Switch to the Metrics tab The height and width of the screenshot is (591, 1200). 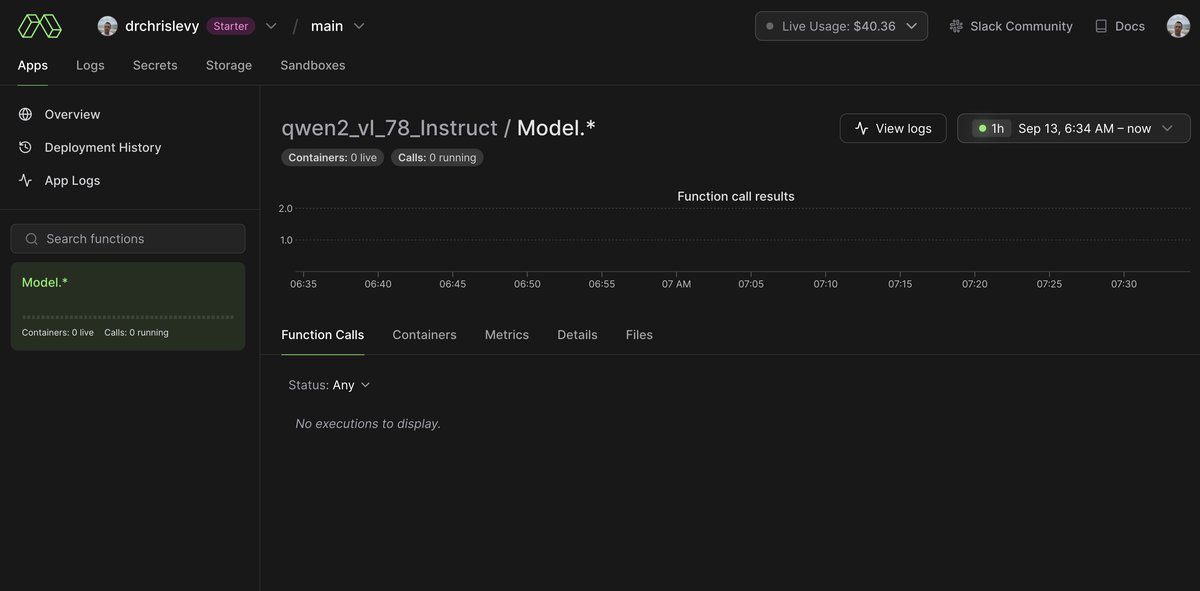point(506,335)
